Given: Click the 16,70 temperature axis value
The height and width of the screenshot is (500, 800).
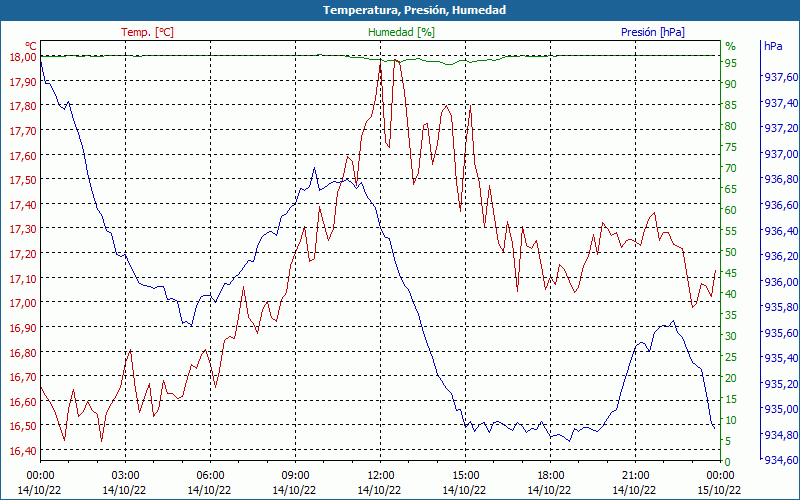Looking at the screenshot, I should coord(23,377).
